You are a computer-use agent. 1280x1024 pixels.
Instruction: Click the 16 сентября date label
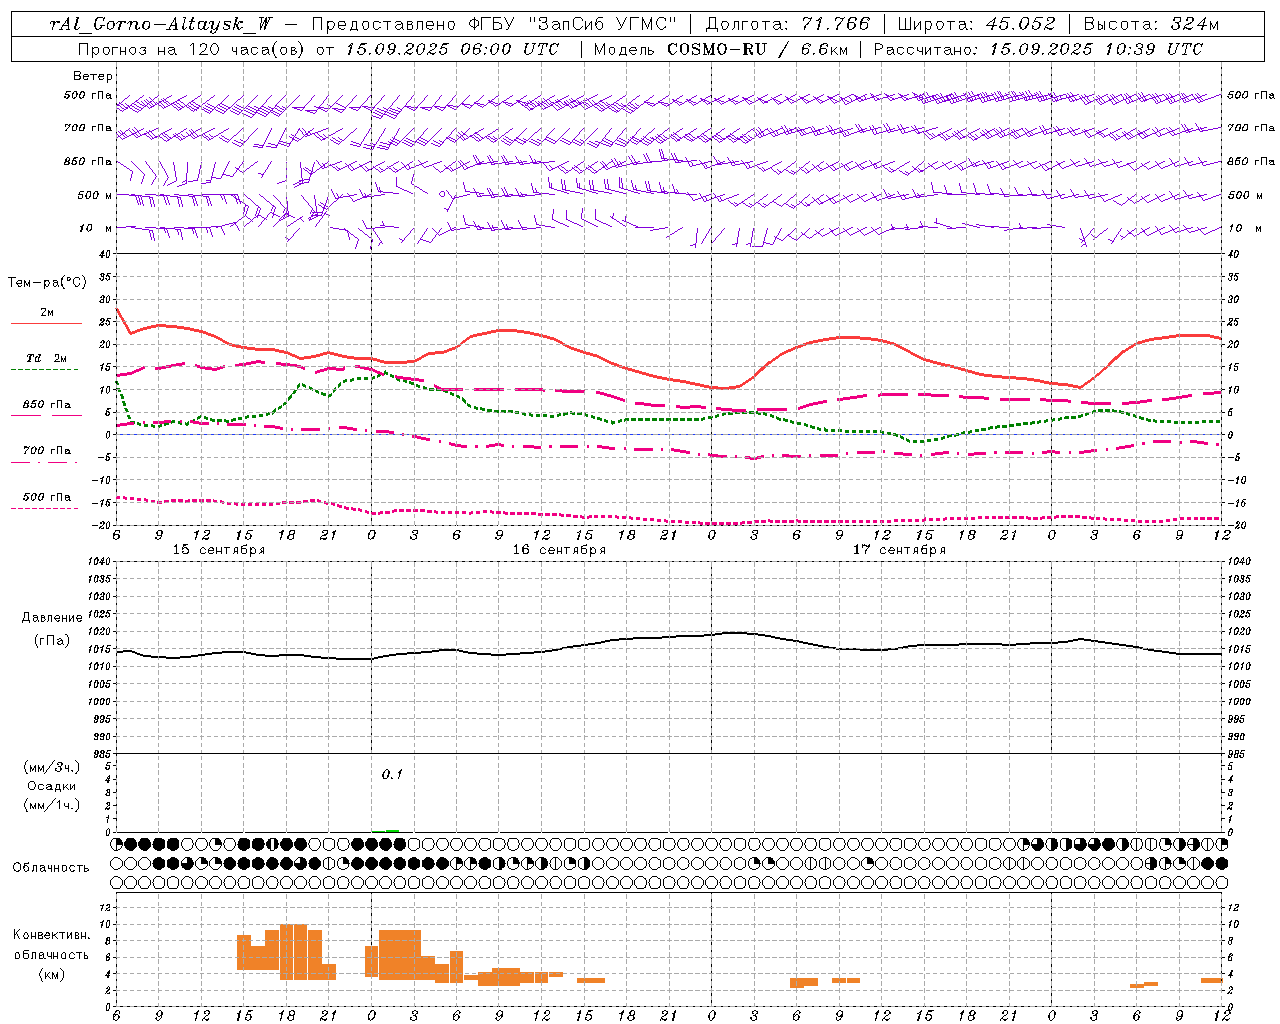pos(559,550)
